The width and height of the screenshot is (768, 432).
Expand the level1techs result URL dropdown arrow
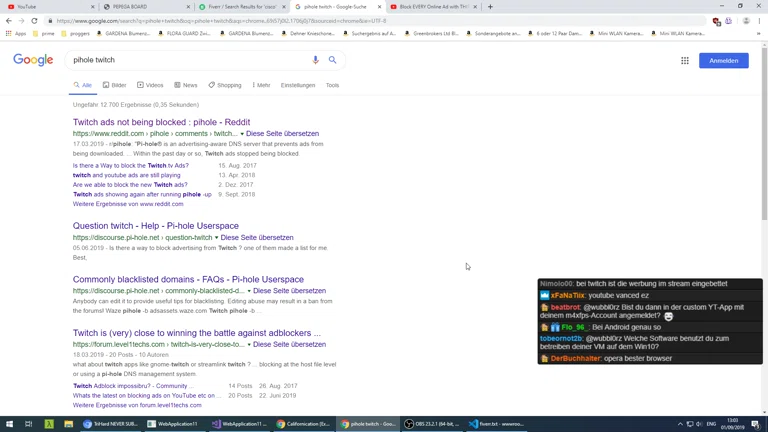click(249, 344)
